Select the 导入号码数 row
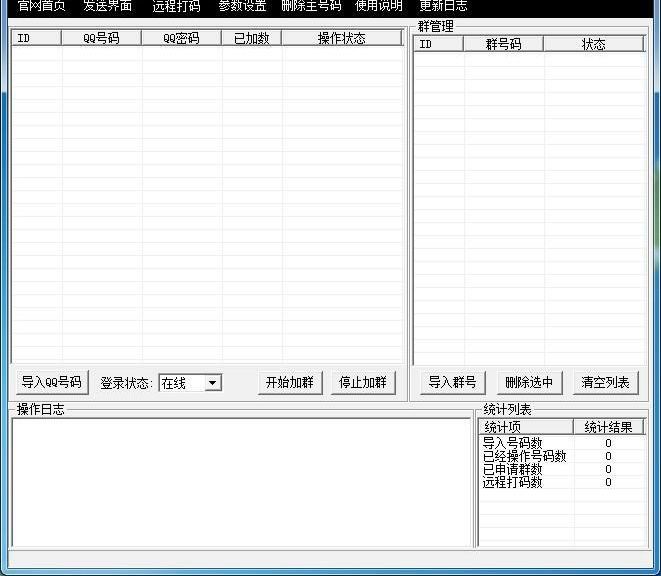The height and width of the screenshot is (576, 661). click(562, 443)
